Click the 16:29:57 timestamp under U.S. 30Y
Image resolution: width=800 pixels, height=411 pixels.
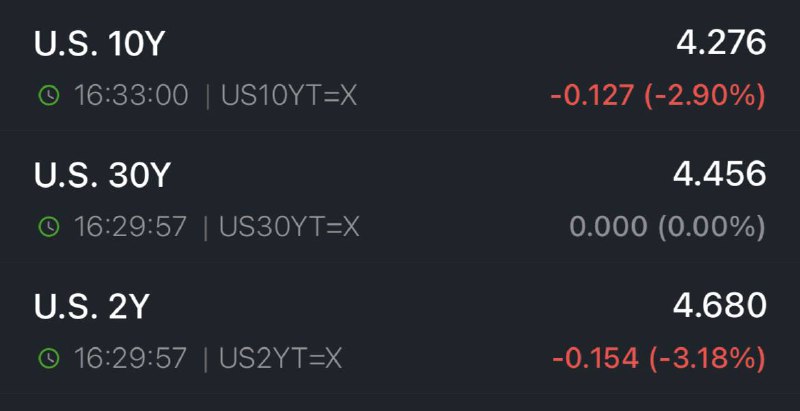point(131,227)
